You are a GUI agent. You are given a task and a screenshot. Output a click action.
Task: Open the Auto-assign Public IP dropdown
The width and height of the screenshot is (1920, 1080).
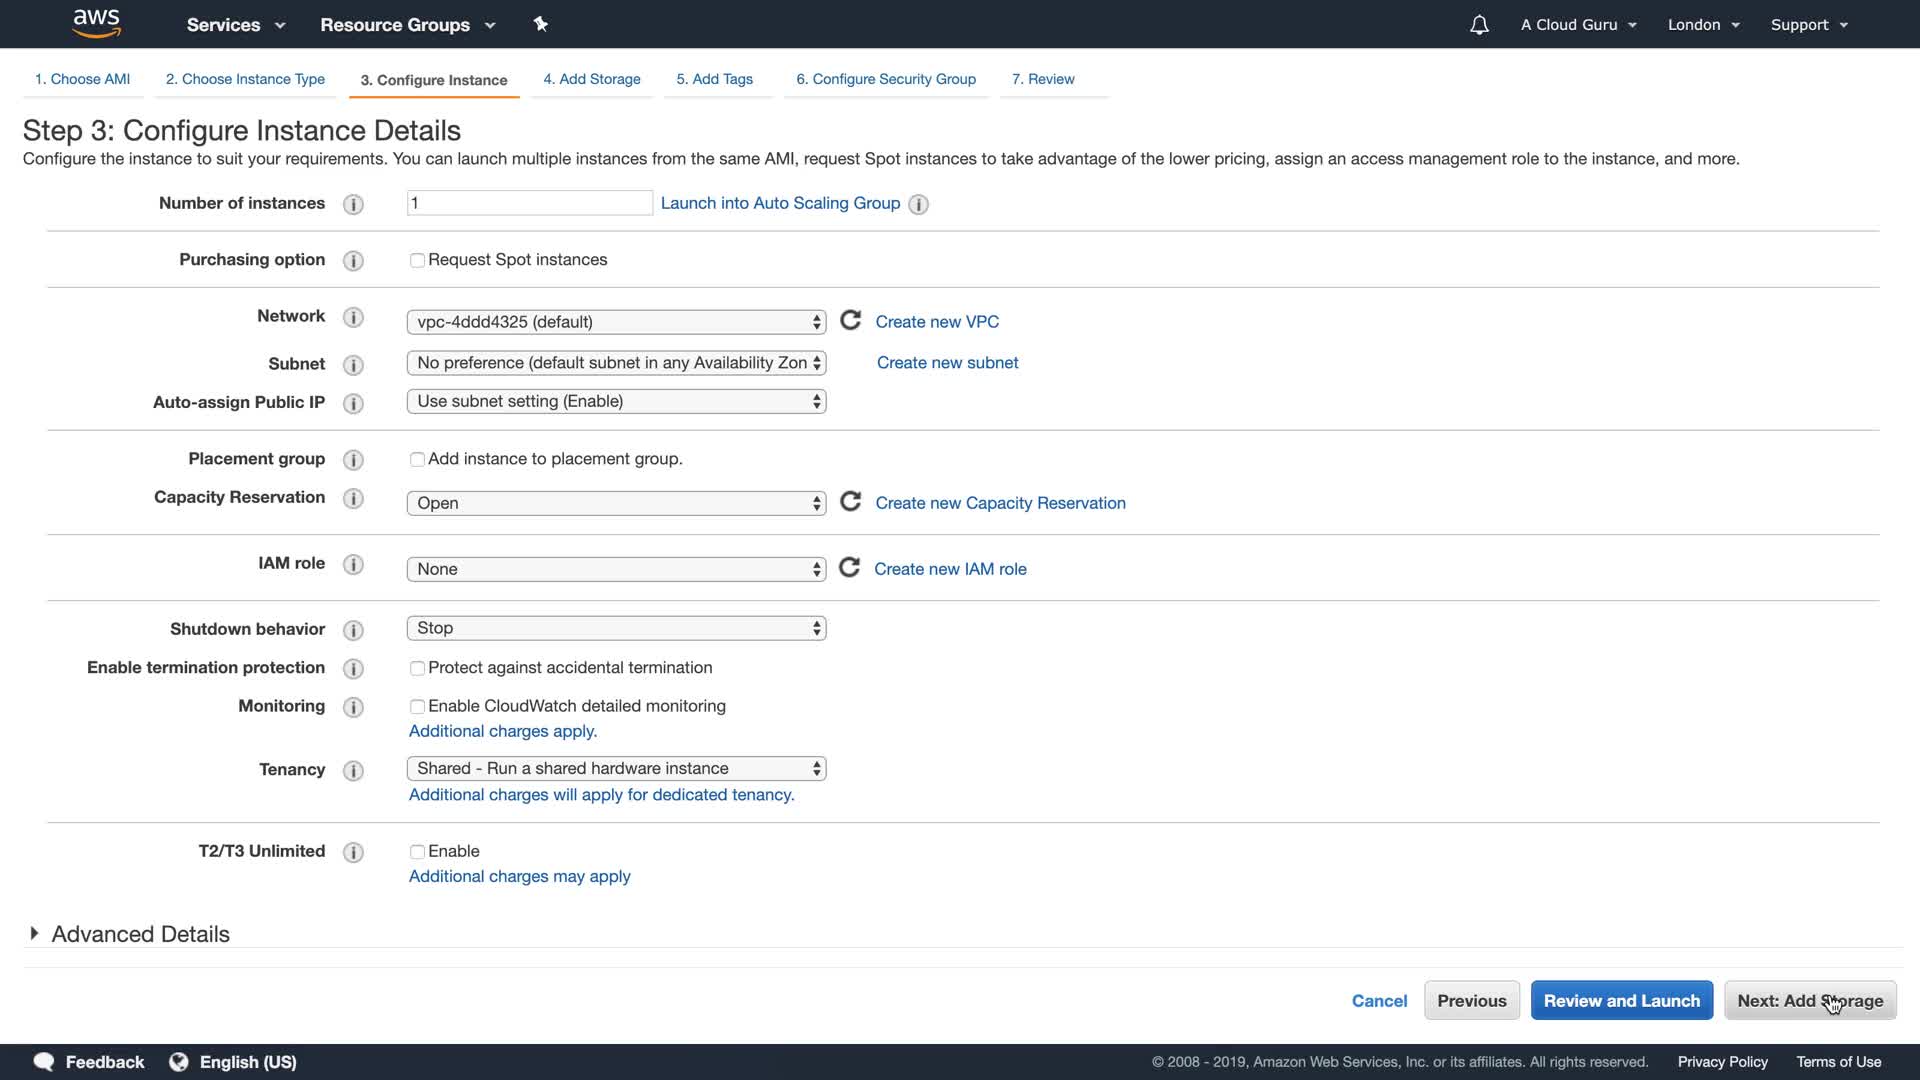point(616,402)
